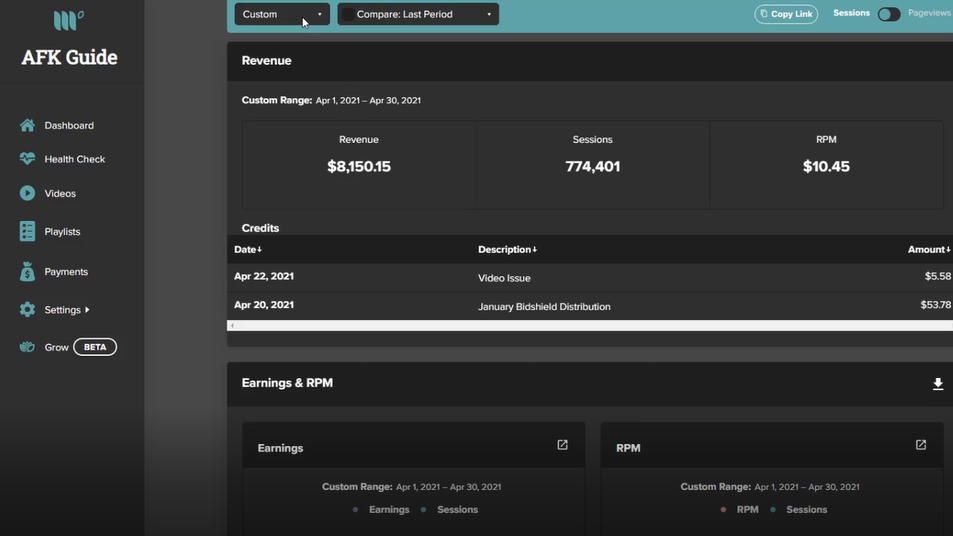Click the $5.58 credit amount
Screen dimensions: 953x536
pyautogui.click(x=937, y=276)
